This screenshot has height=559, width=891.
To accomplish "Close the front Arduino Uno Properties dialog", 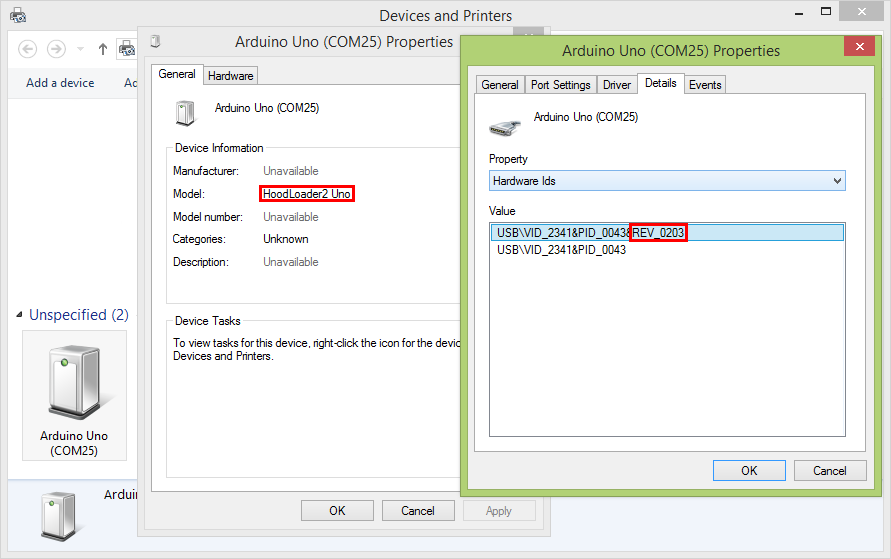I will (860, 47).
